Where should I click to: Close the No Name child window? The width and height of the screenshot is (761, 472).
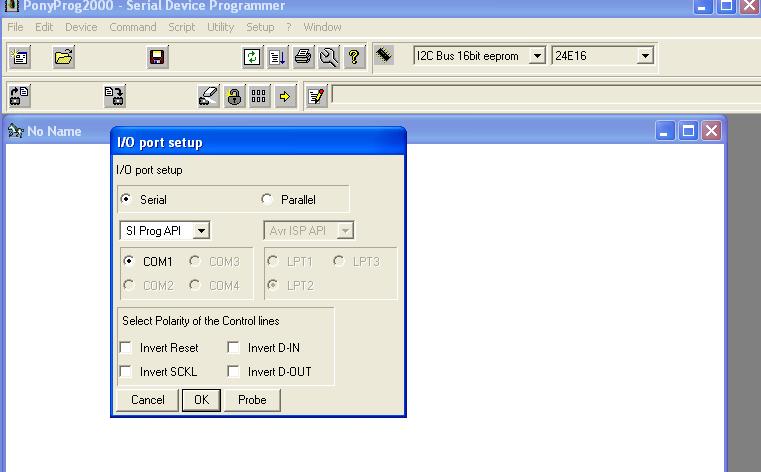711,130
